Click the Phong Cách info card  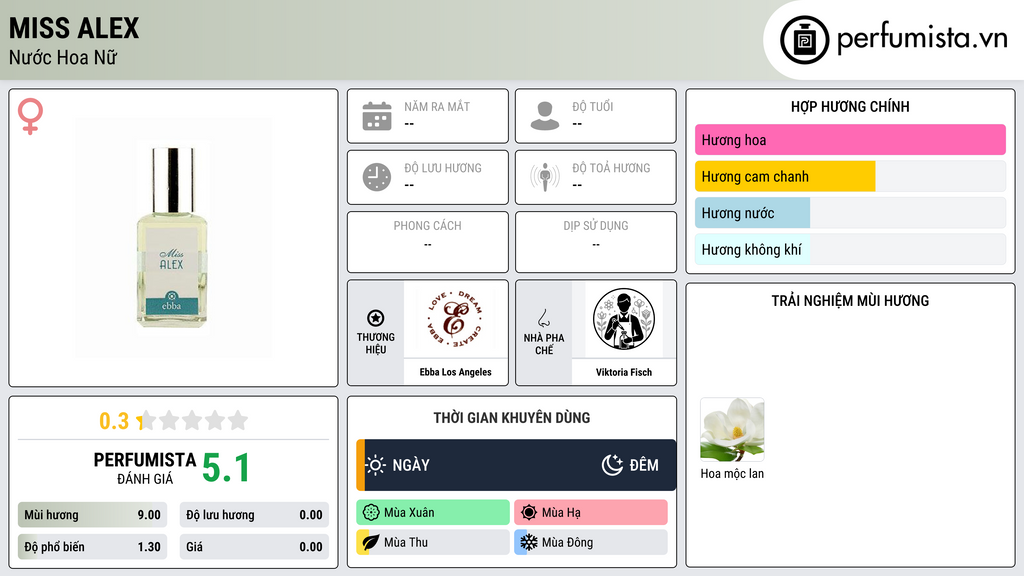[428, 242]
